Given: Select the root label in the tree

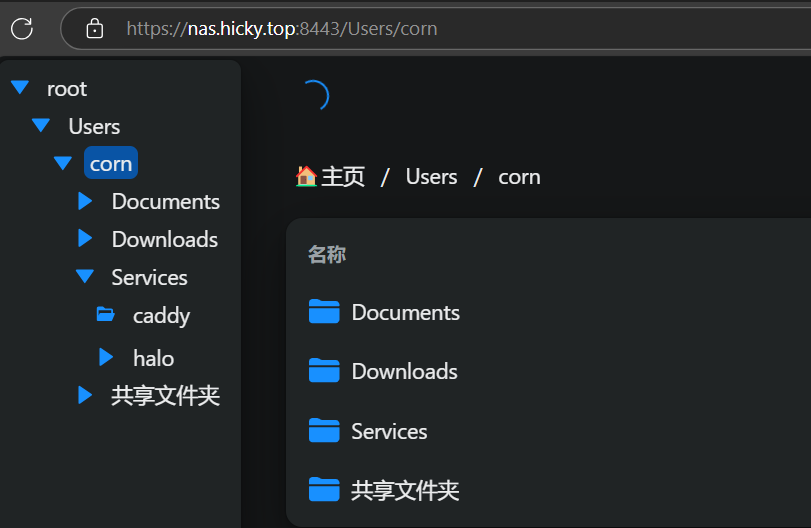Looking at the screenshot, I should [67, 89].
